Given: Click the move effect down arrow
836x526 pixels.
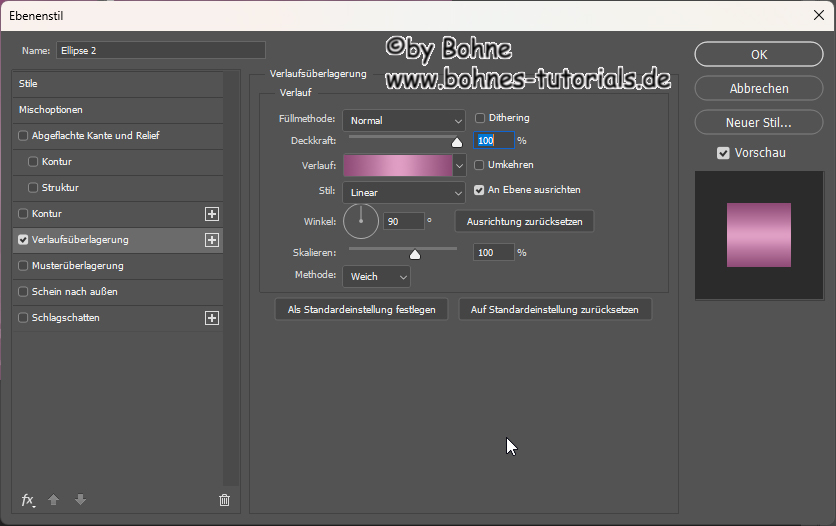Looking at the screenshot, I should coord(80,500).
